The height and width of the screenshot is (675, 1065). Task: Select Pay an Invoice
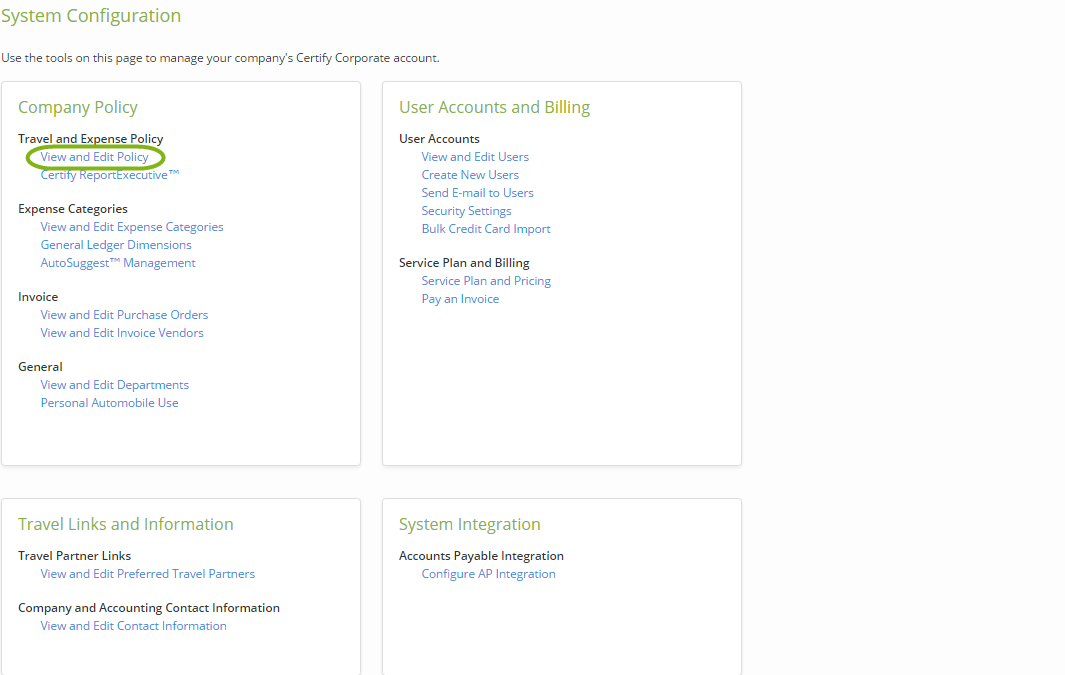[460, 298]
